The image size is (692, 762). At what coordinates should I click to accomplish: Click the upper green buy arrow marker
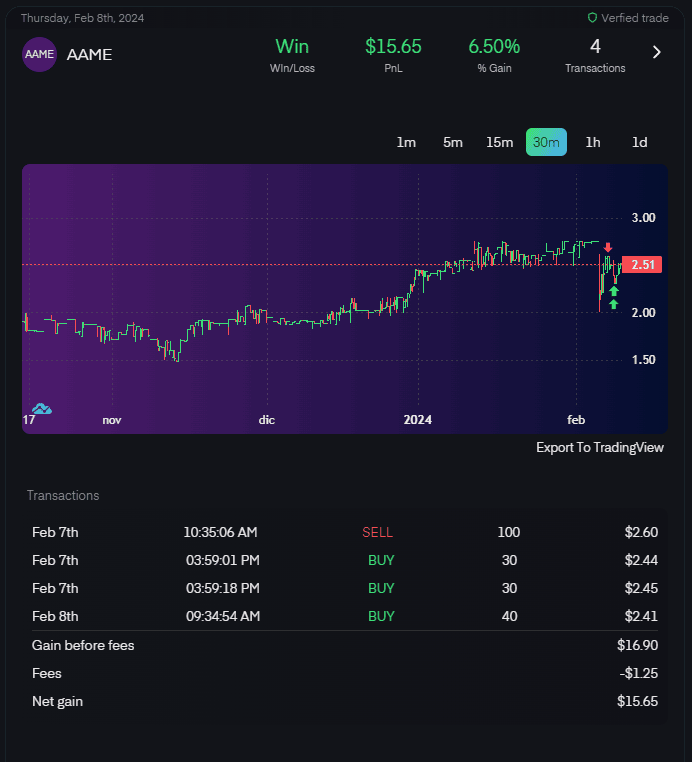(x=614, y=291)
